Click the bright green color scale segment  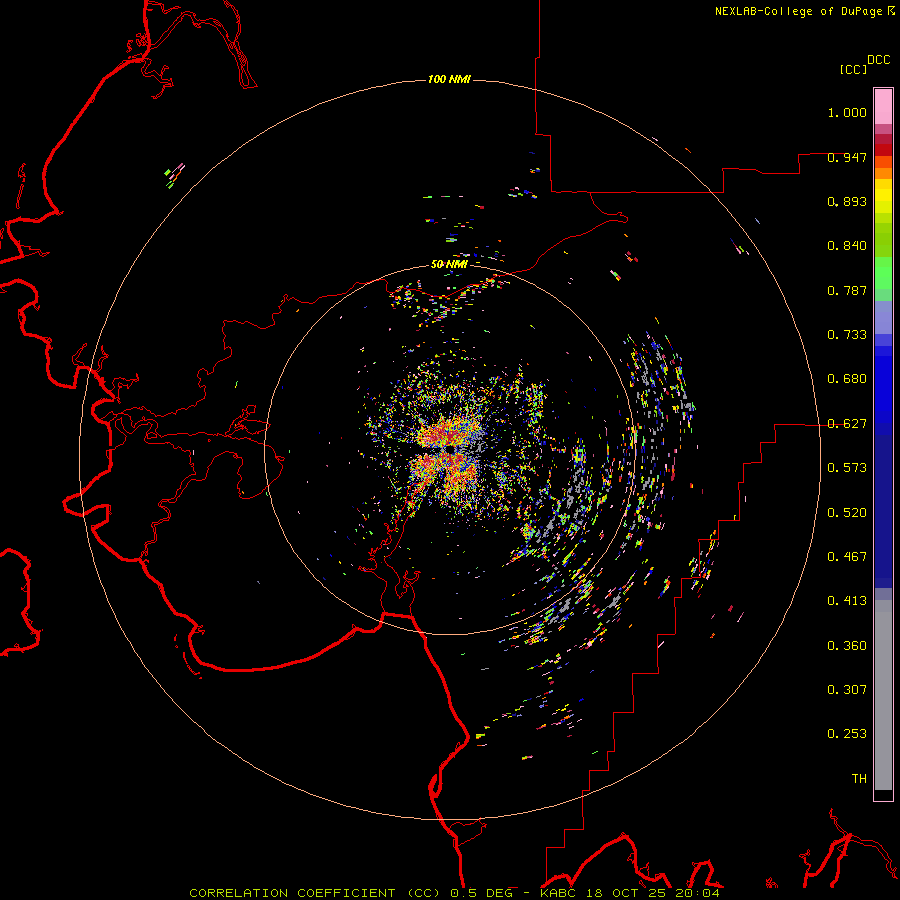[x=883, y=273]
